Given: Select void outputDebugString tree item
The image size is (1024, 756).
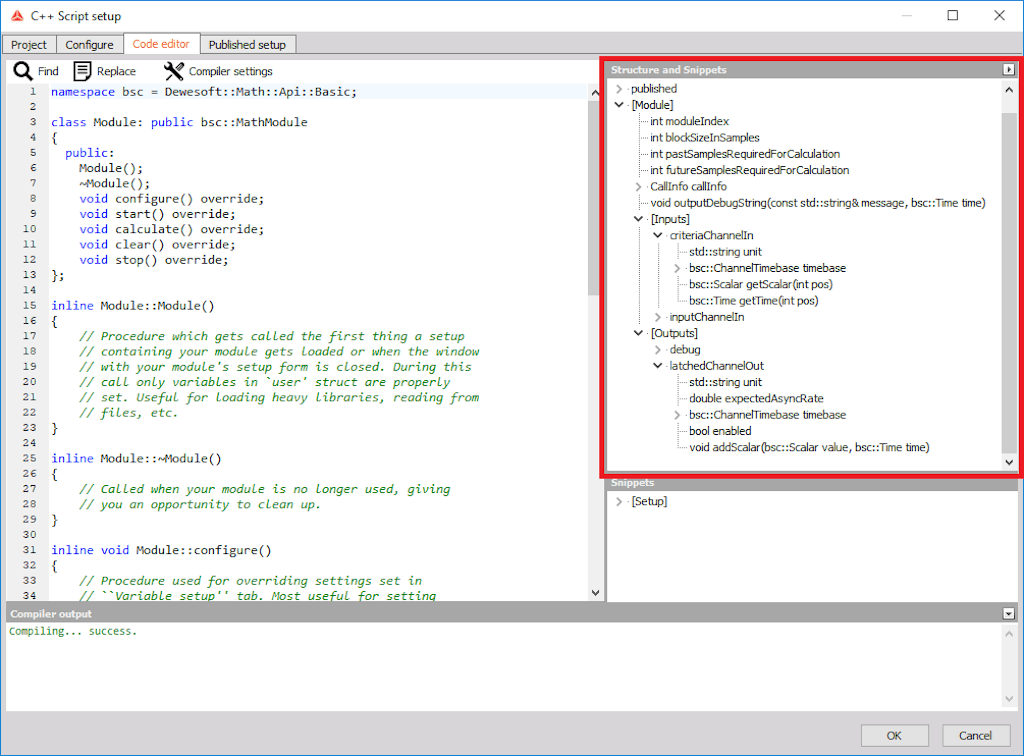Looking at the screenshot, I should (x=818, y=202).
